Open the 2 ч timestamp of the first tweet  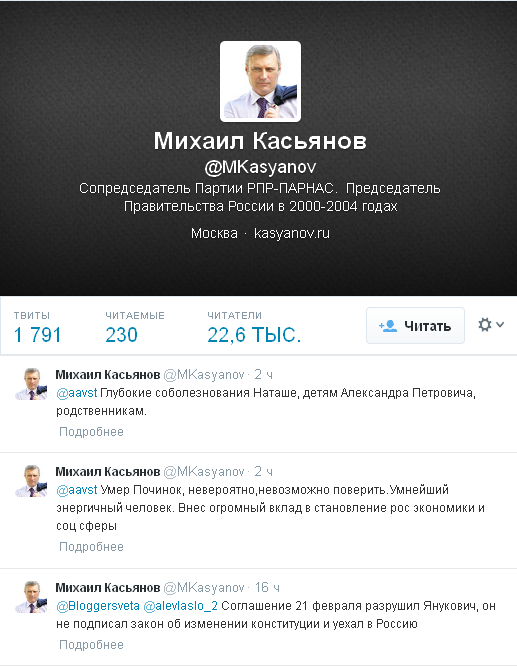pyautogui.click(x=263, y=374)
